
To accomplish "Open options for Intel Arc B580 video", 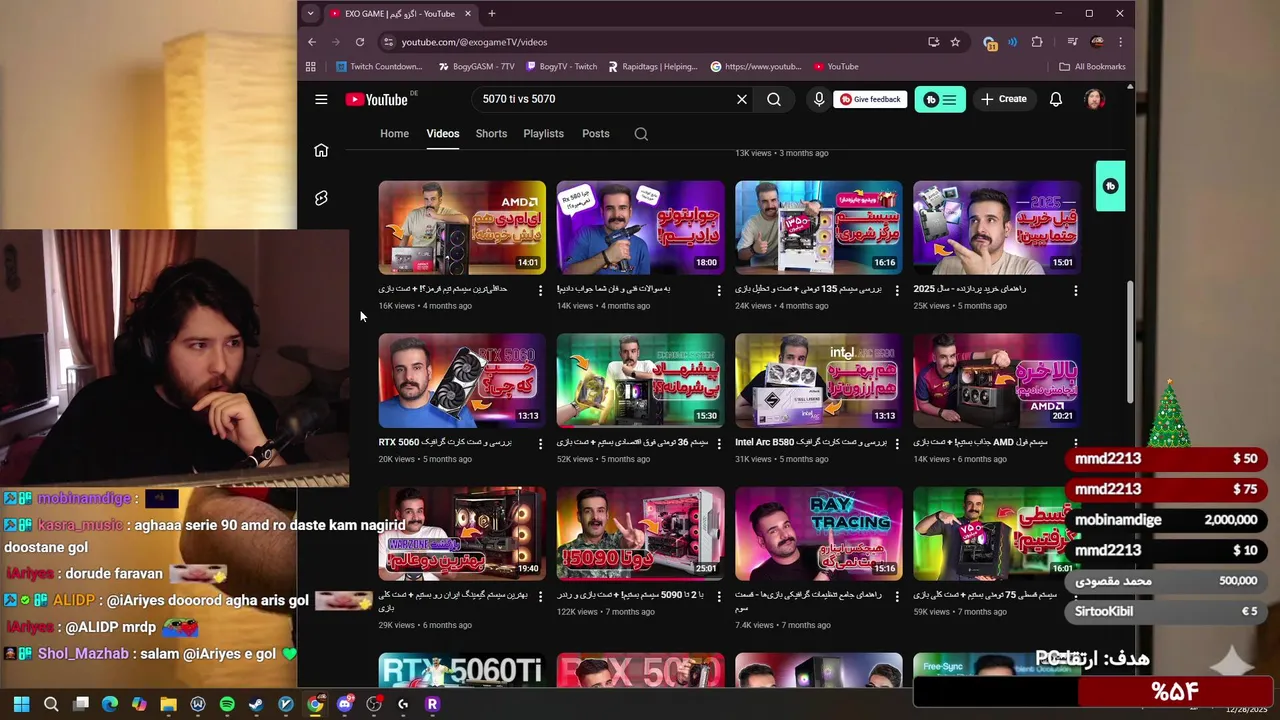I will click(897, 444).
